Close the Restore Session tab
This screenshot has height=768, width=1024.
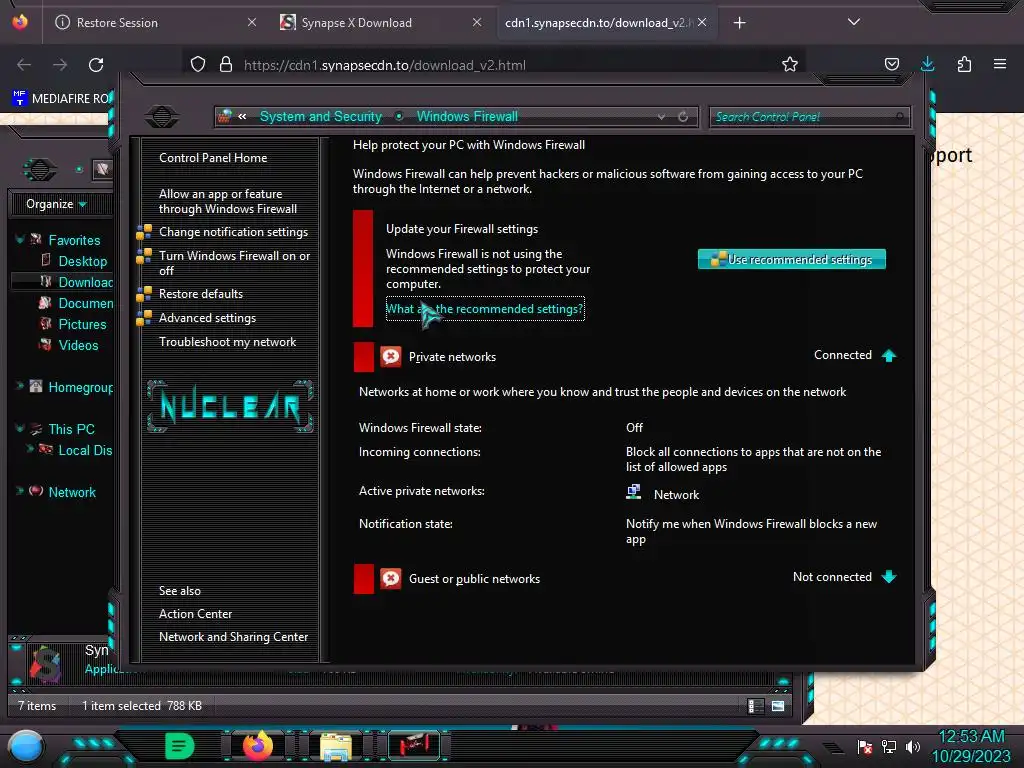251,22
